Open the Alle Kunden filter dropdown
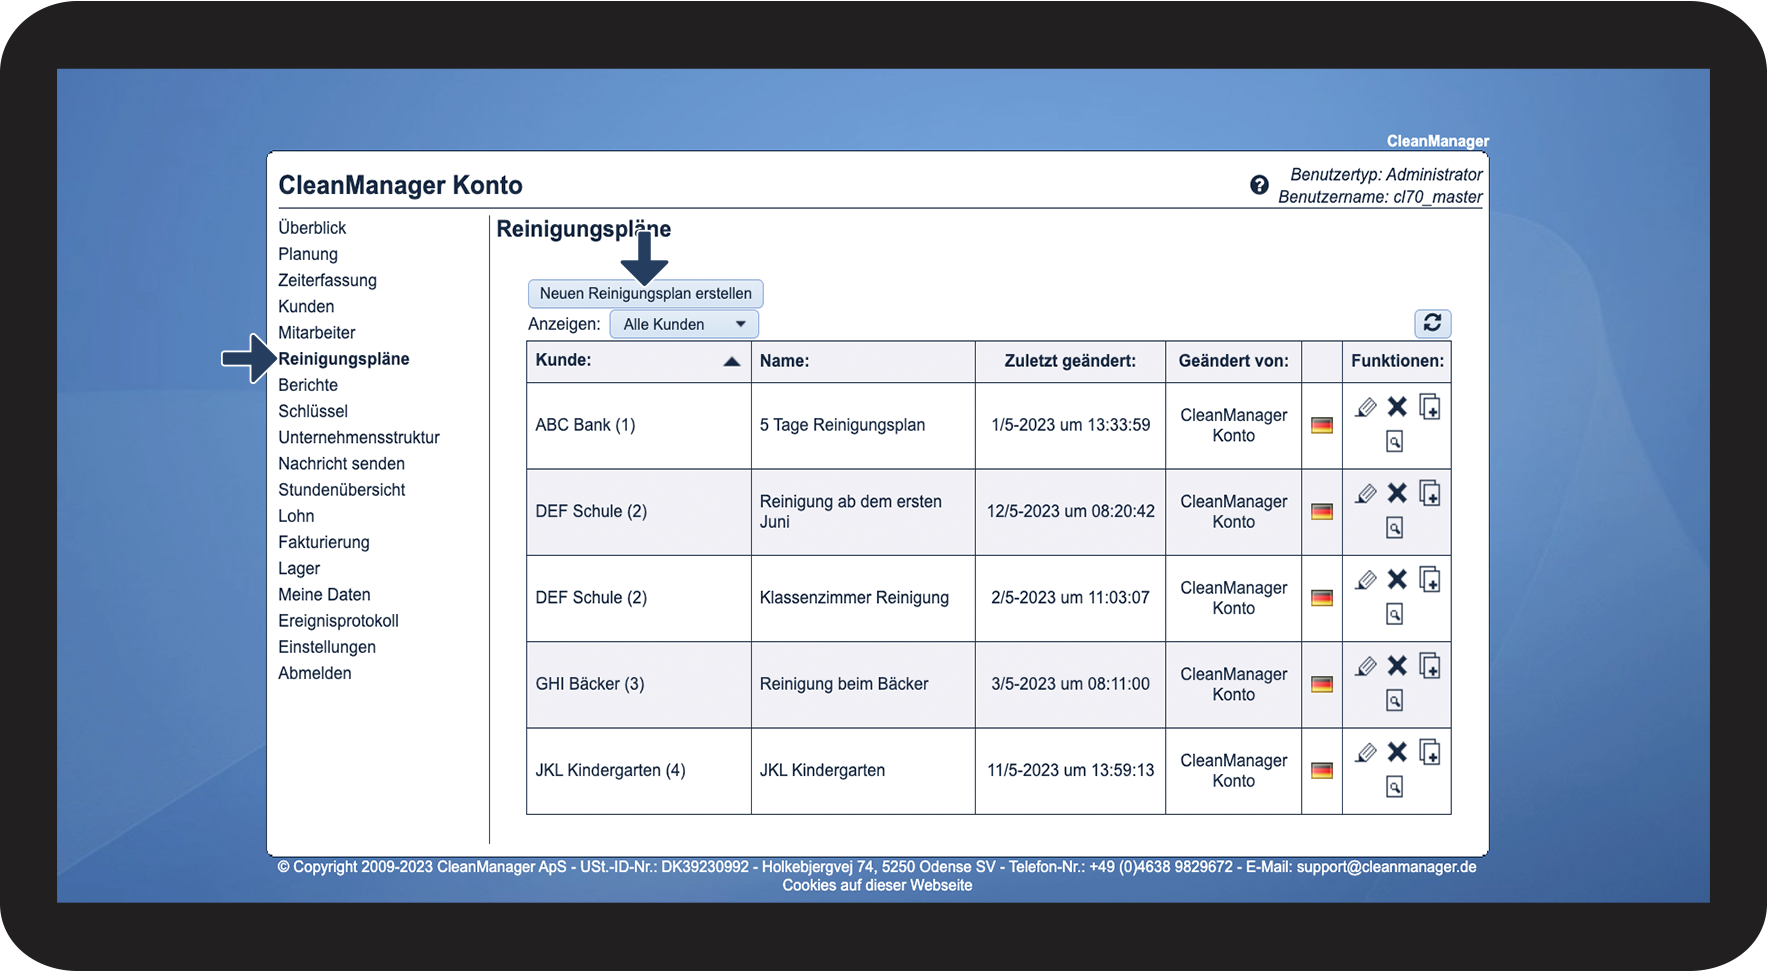1767x971 pixels. (x=684, y=324)
